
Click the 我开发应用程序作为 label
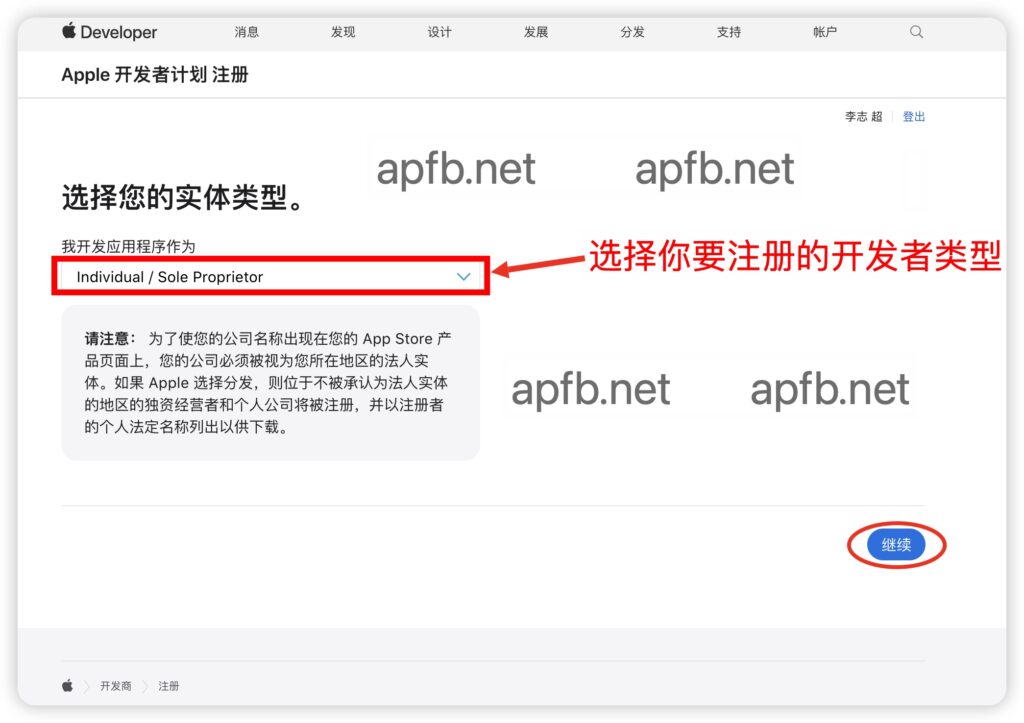click(x=128, y=246)
